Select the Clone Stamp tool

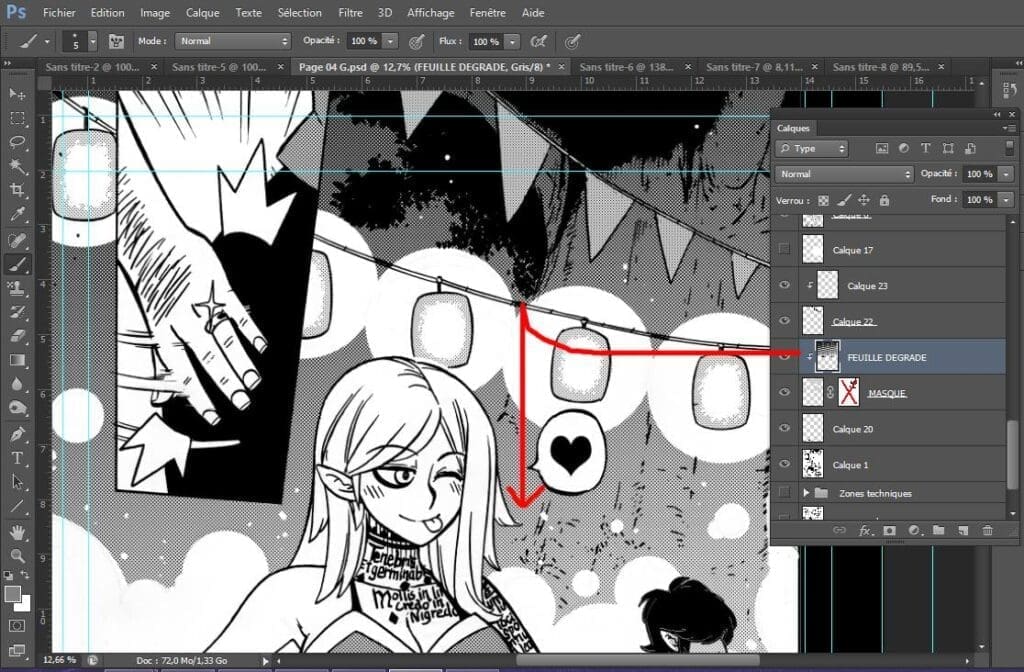coord(17,288)
